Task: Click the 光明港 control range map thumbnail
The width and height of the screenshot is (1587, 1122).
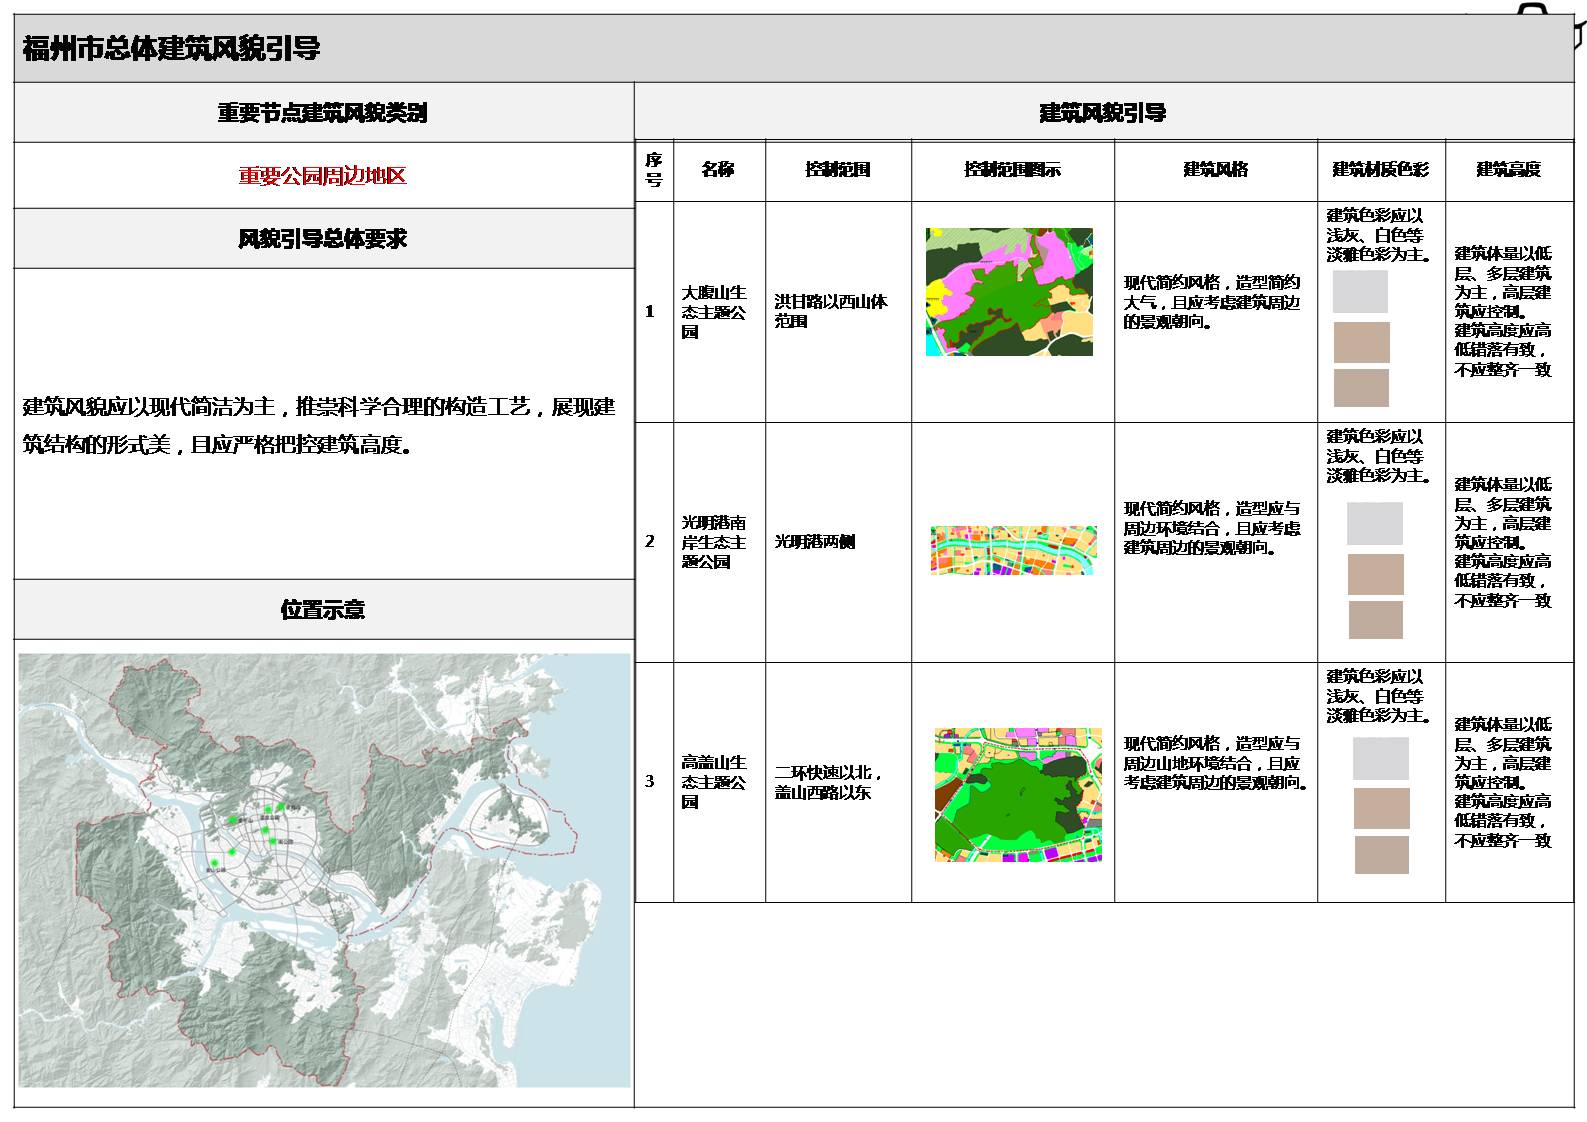Action: [x=1013, y=550]
